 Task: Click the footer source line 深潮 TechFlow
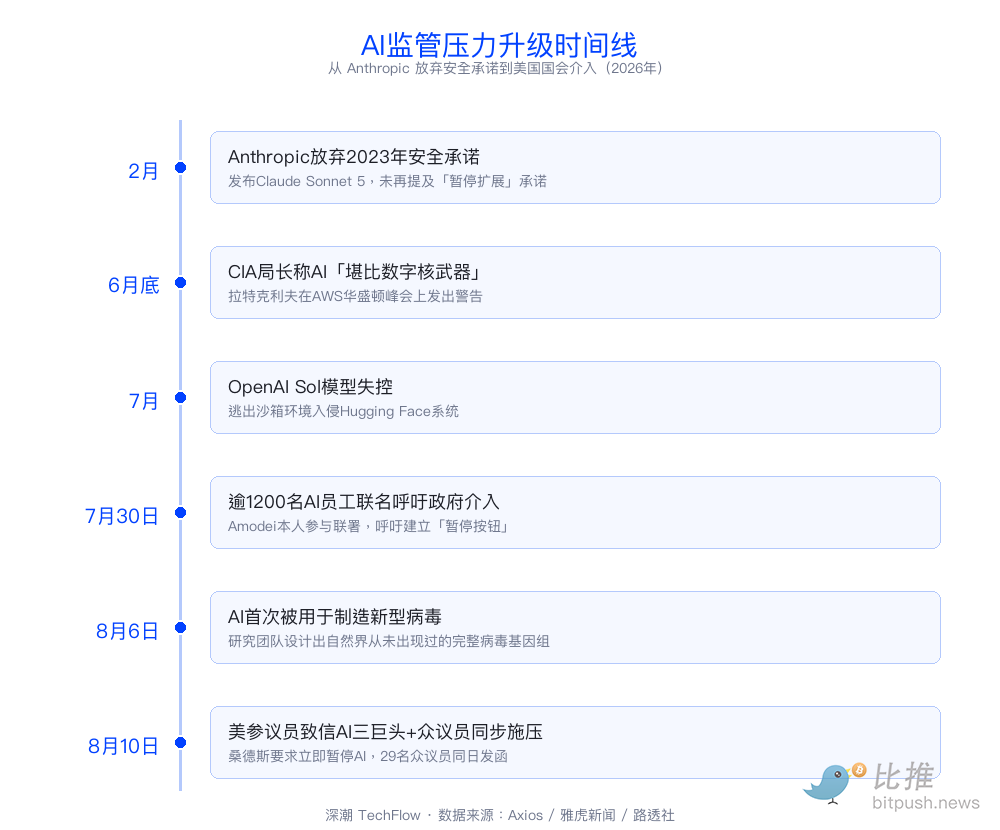[500, 815]
